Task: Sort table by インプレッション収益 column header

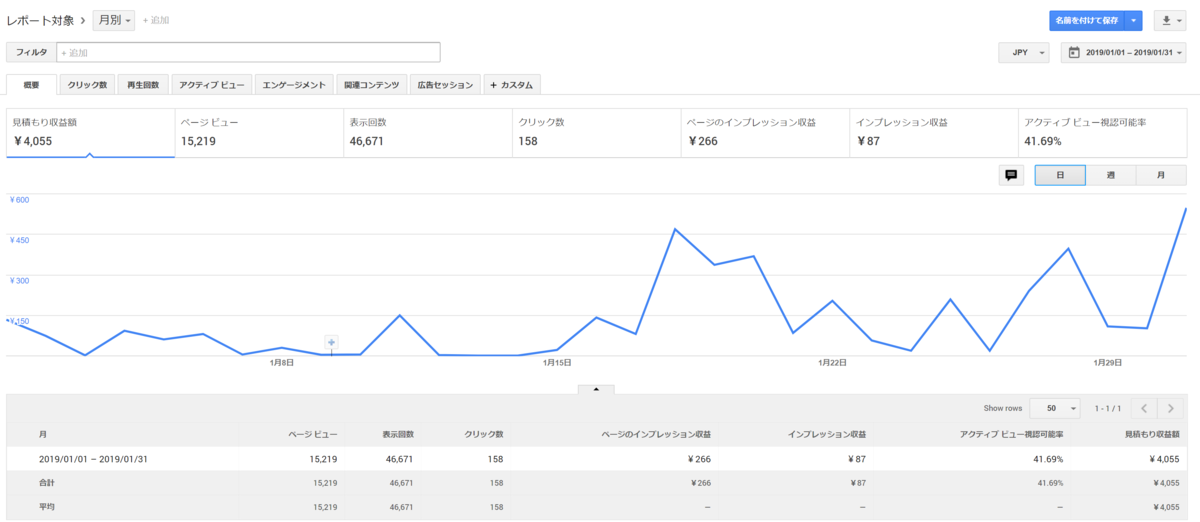Action: 827,435
